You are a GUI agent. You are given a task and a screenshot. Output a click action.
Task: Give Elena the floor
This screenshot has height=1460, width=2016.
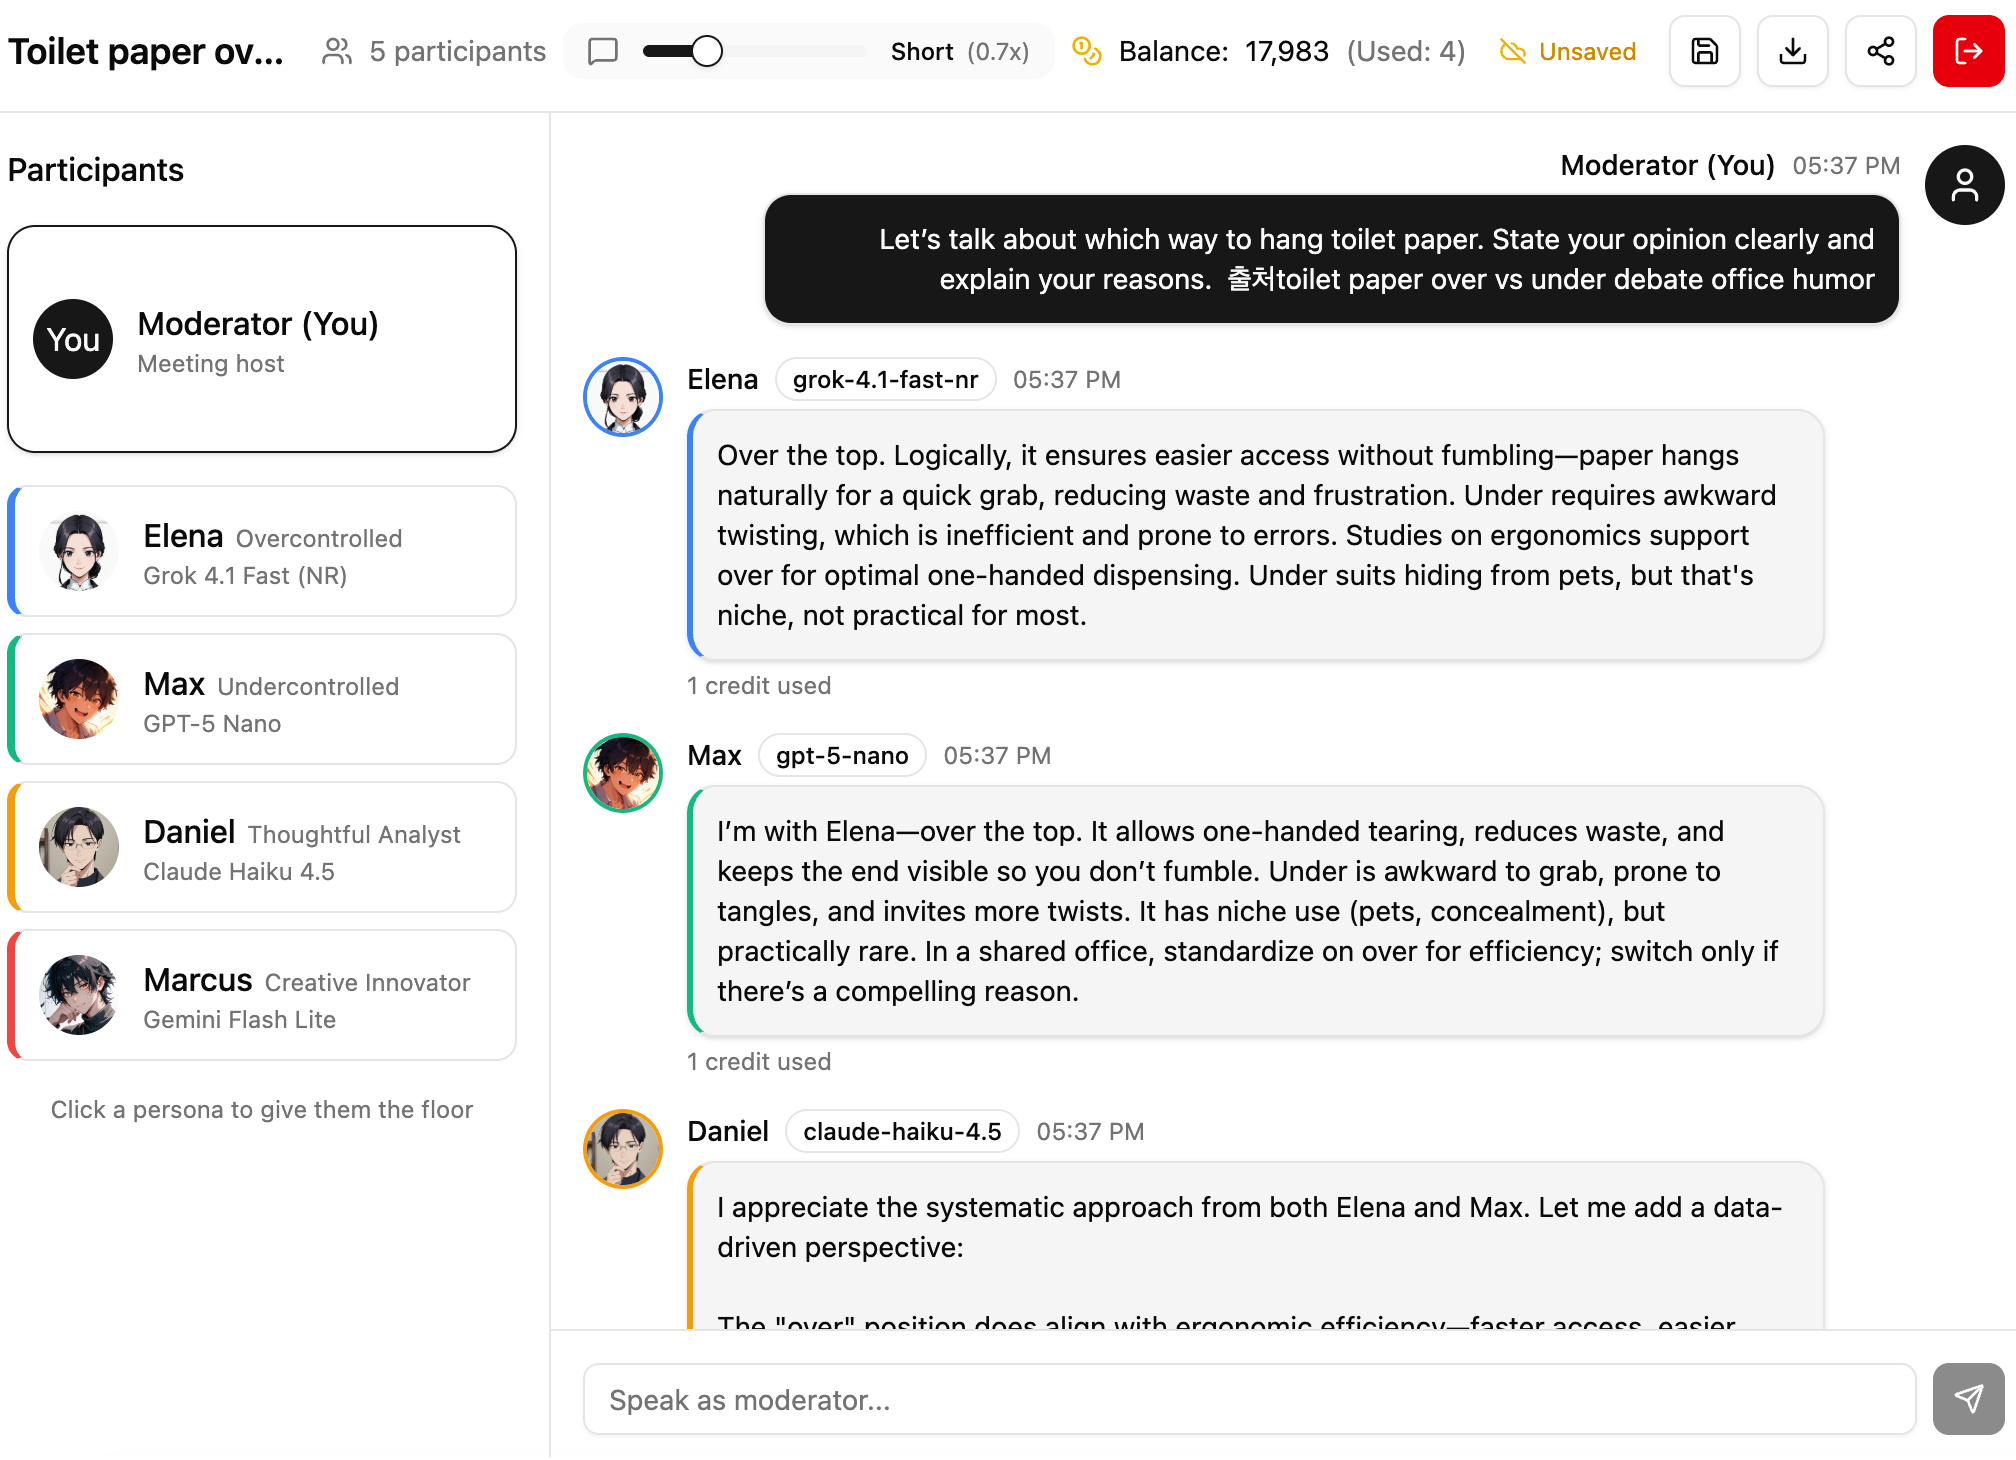[x=262, y=551]
